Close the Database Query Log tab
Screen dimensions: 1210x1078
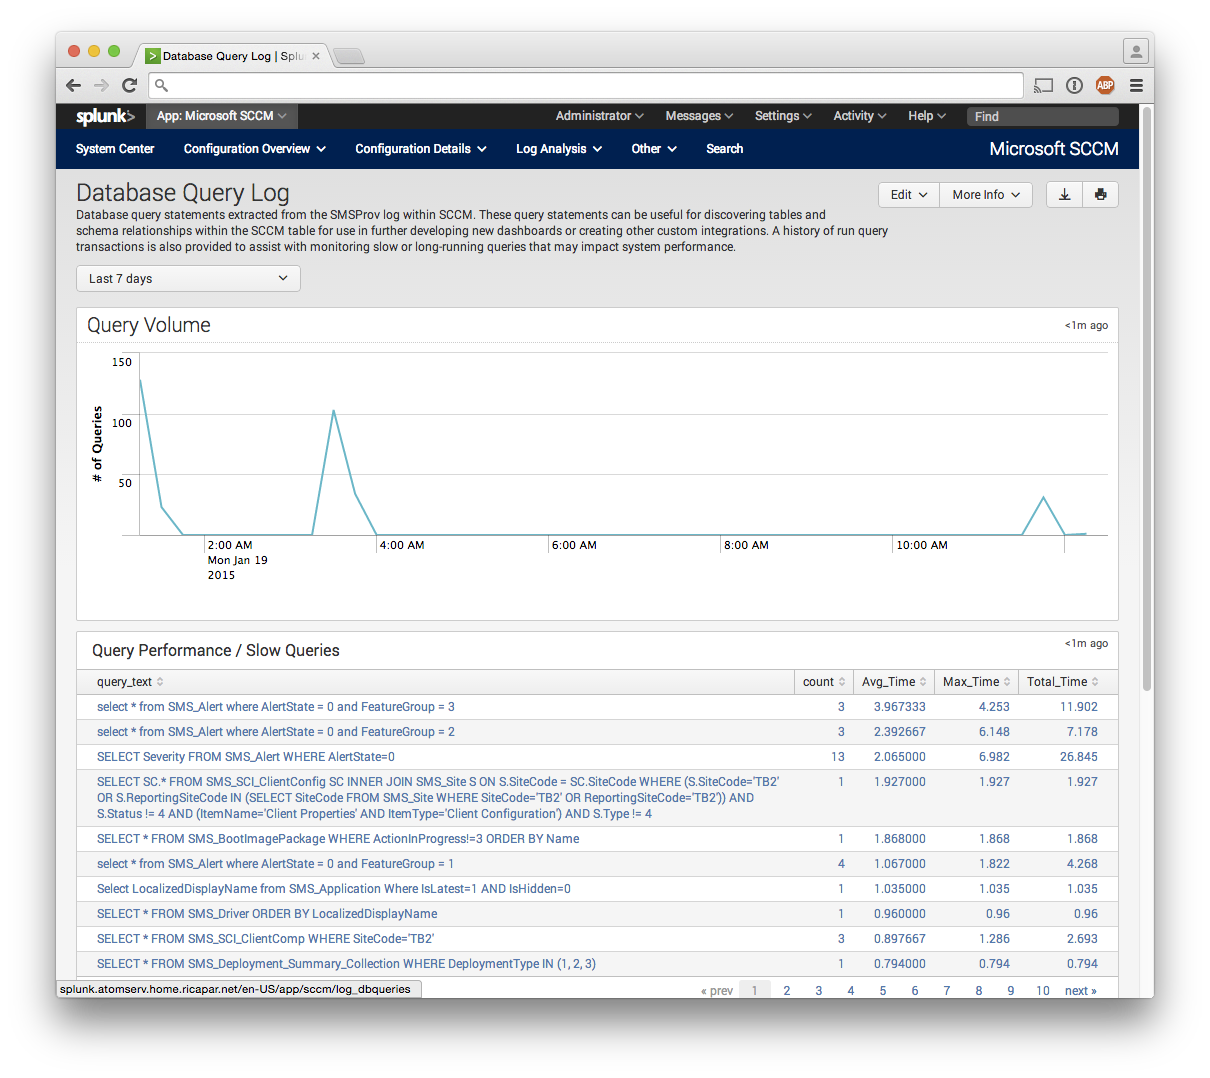click(316, 56)
